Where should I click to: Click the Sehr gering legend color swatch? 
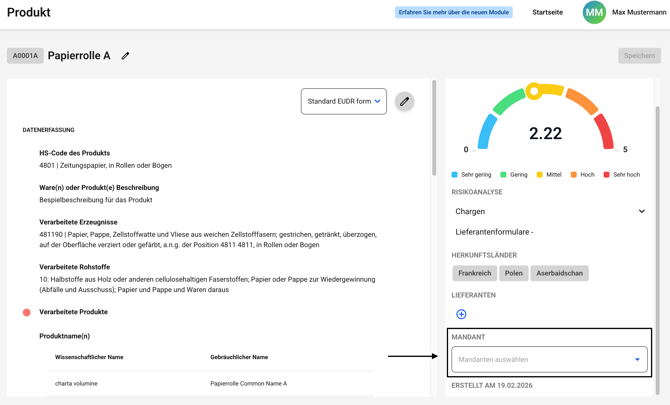(455, 175)
